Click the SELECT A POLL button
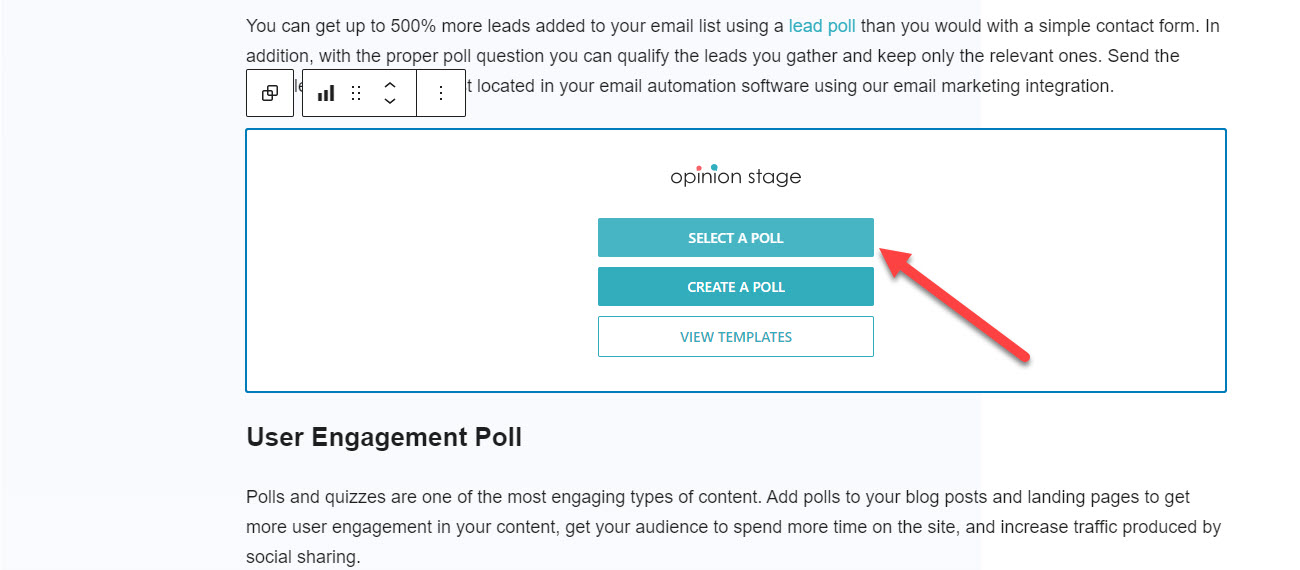This screenshot has width=1300, height=570. [736, 238]
